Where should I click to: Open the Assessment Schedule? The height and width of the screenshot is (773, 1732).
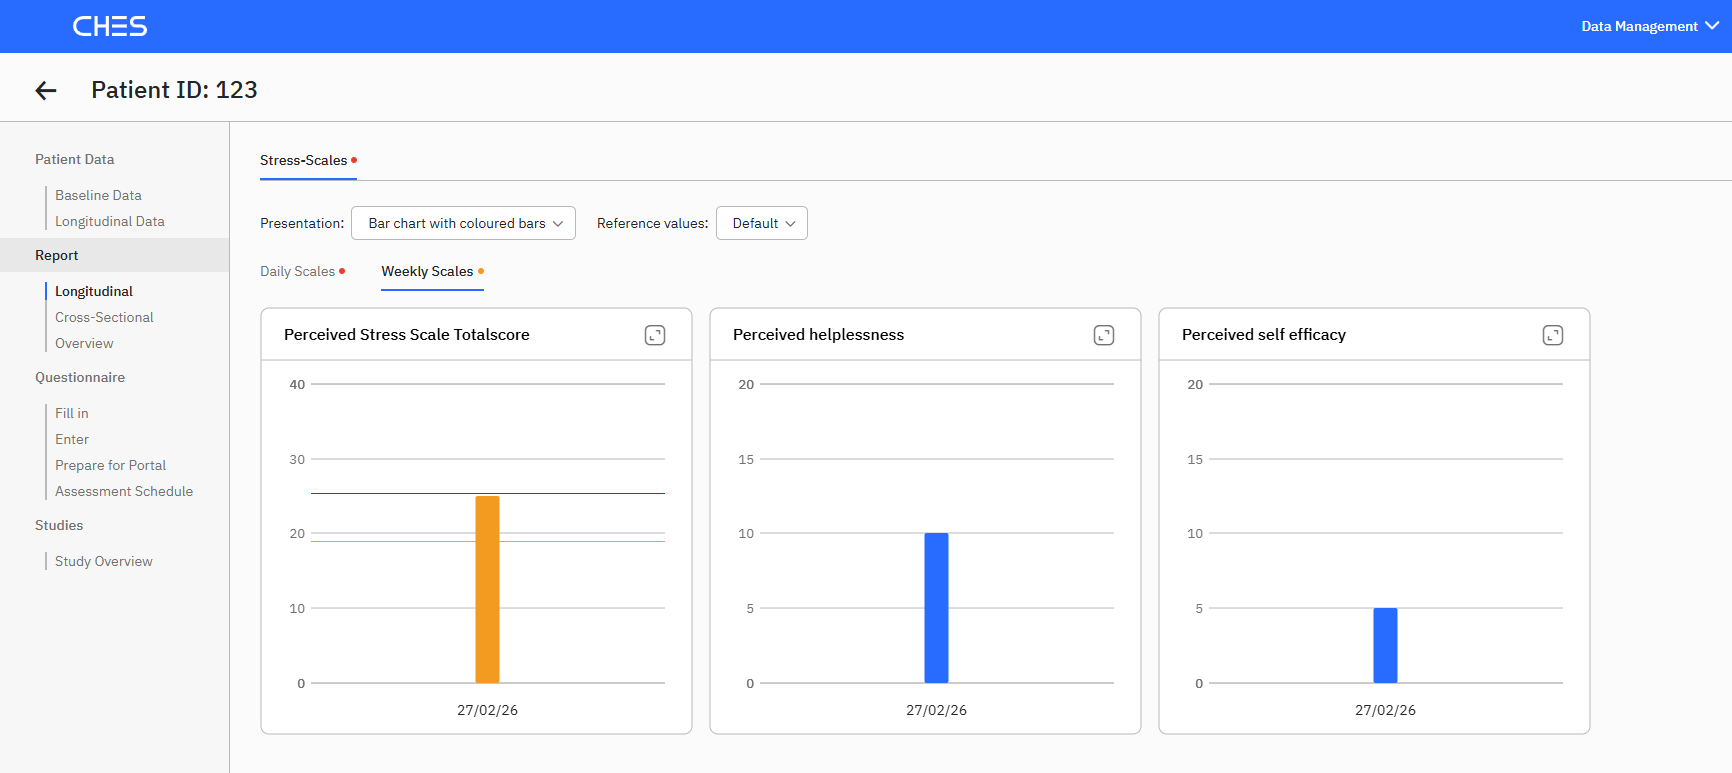[124, 491]
